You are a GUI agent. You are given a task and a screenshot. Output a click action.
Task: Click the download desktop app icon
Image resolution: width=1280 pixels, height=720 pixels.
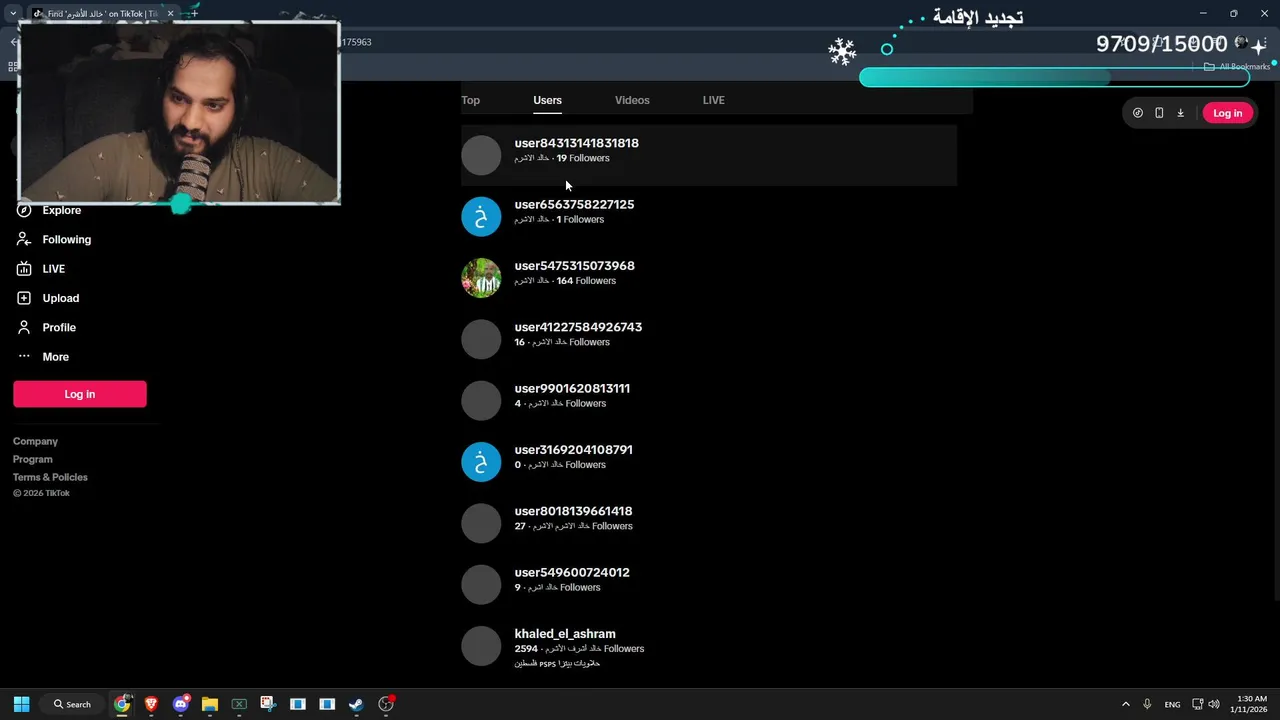pos(1180,113)
